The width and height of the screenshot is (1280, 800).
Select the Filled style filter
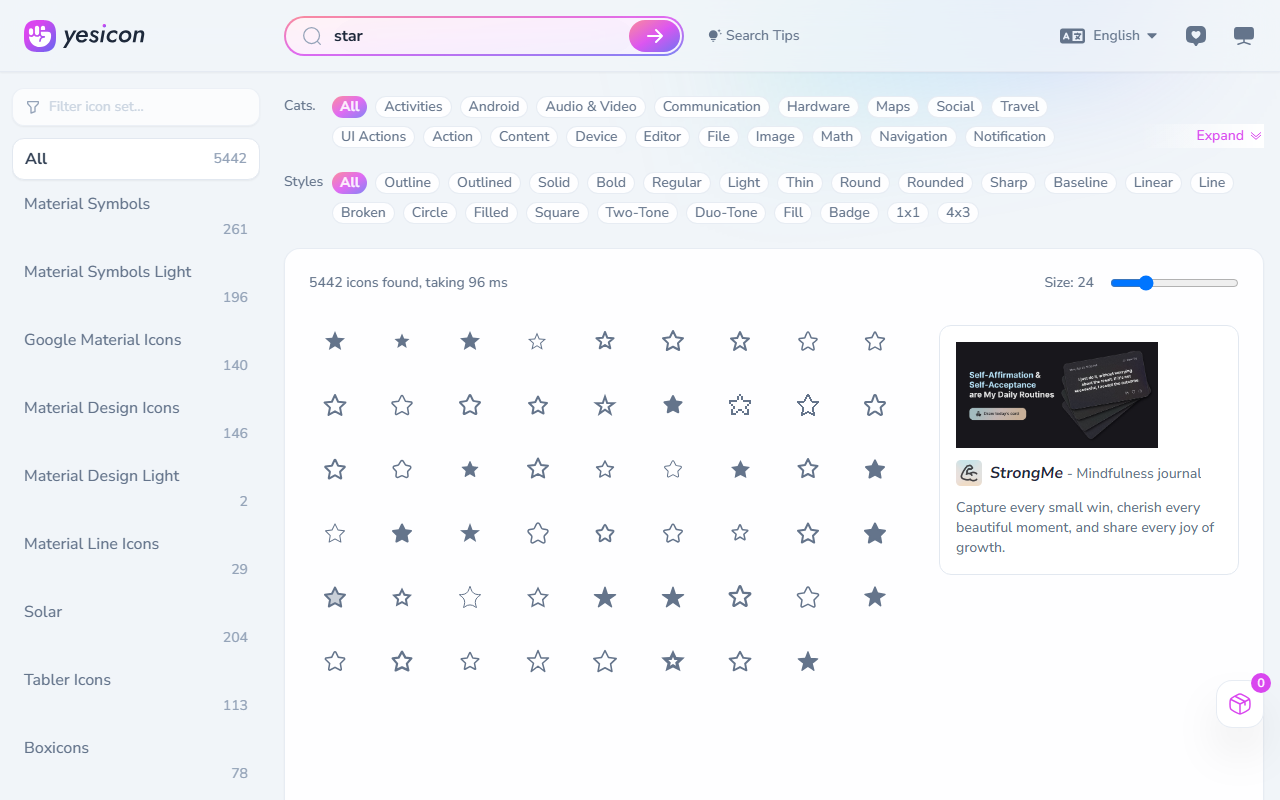(491, 213)
